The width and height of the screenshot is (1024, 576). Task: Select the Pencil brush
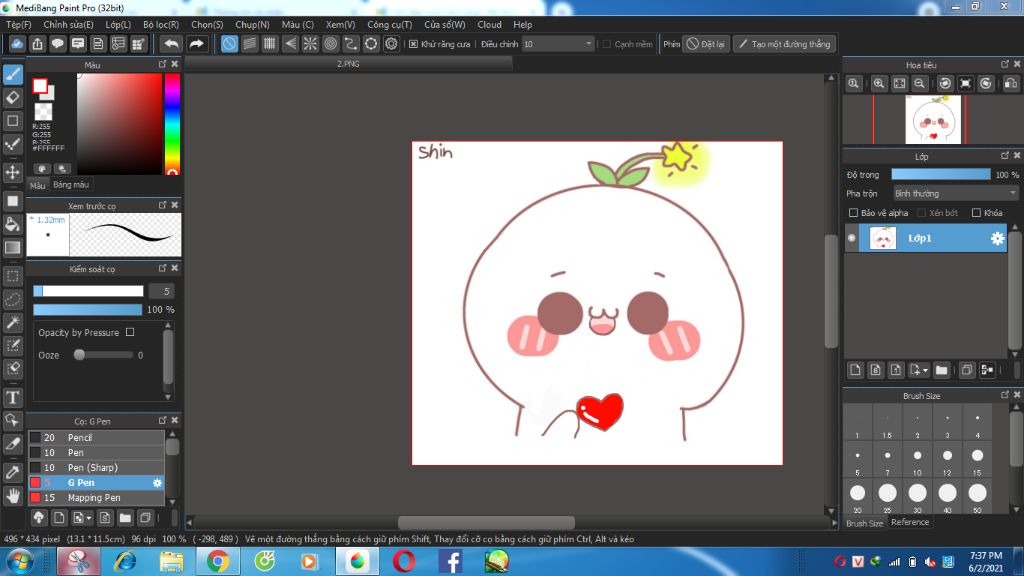pos(96,438)
